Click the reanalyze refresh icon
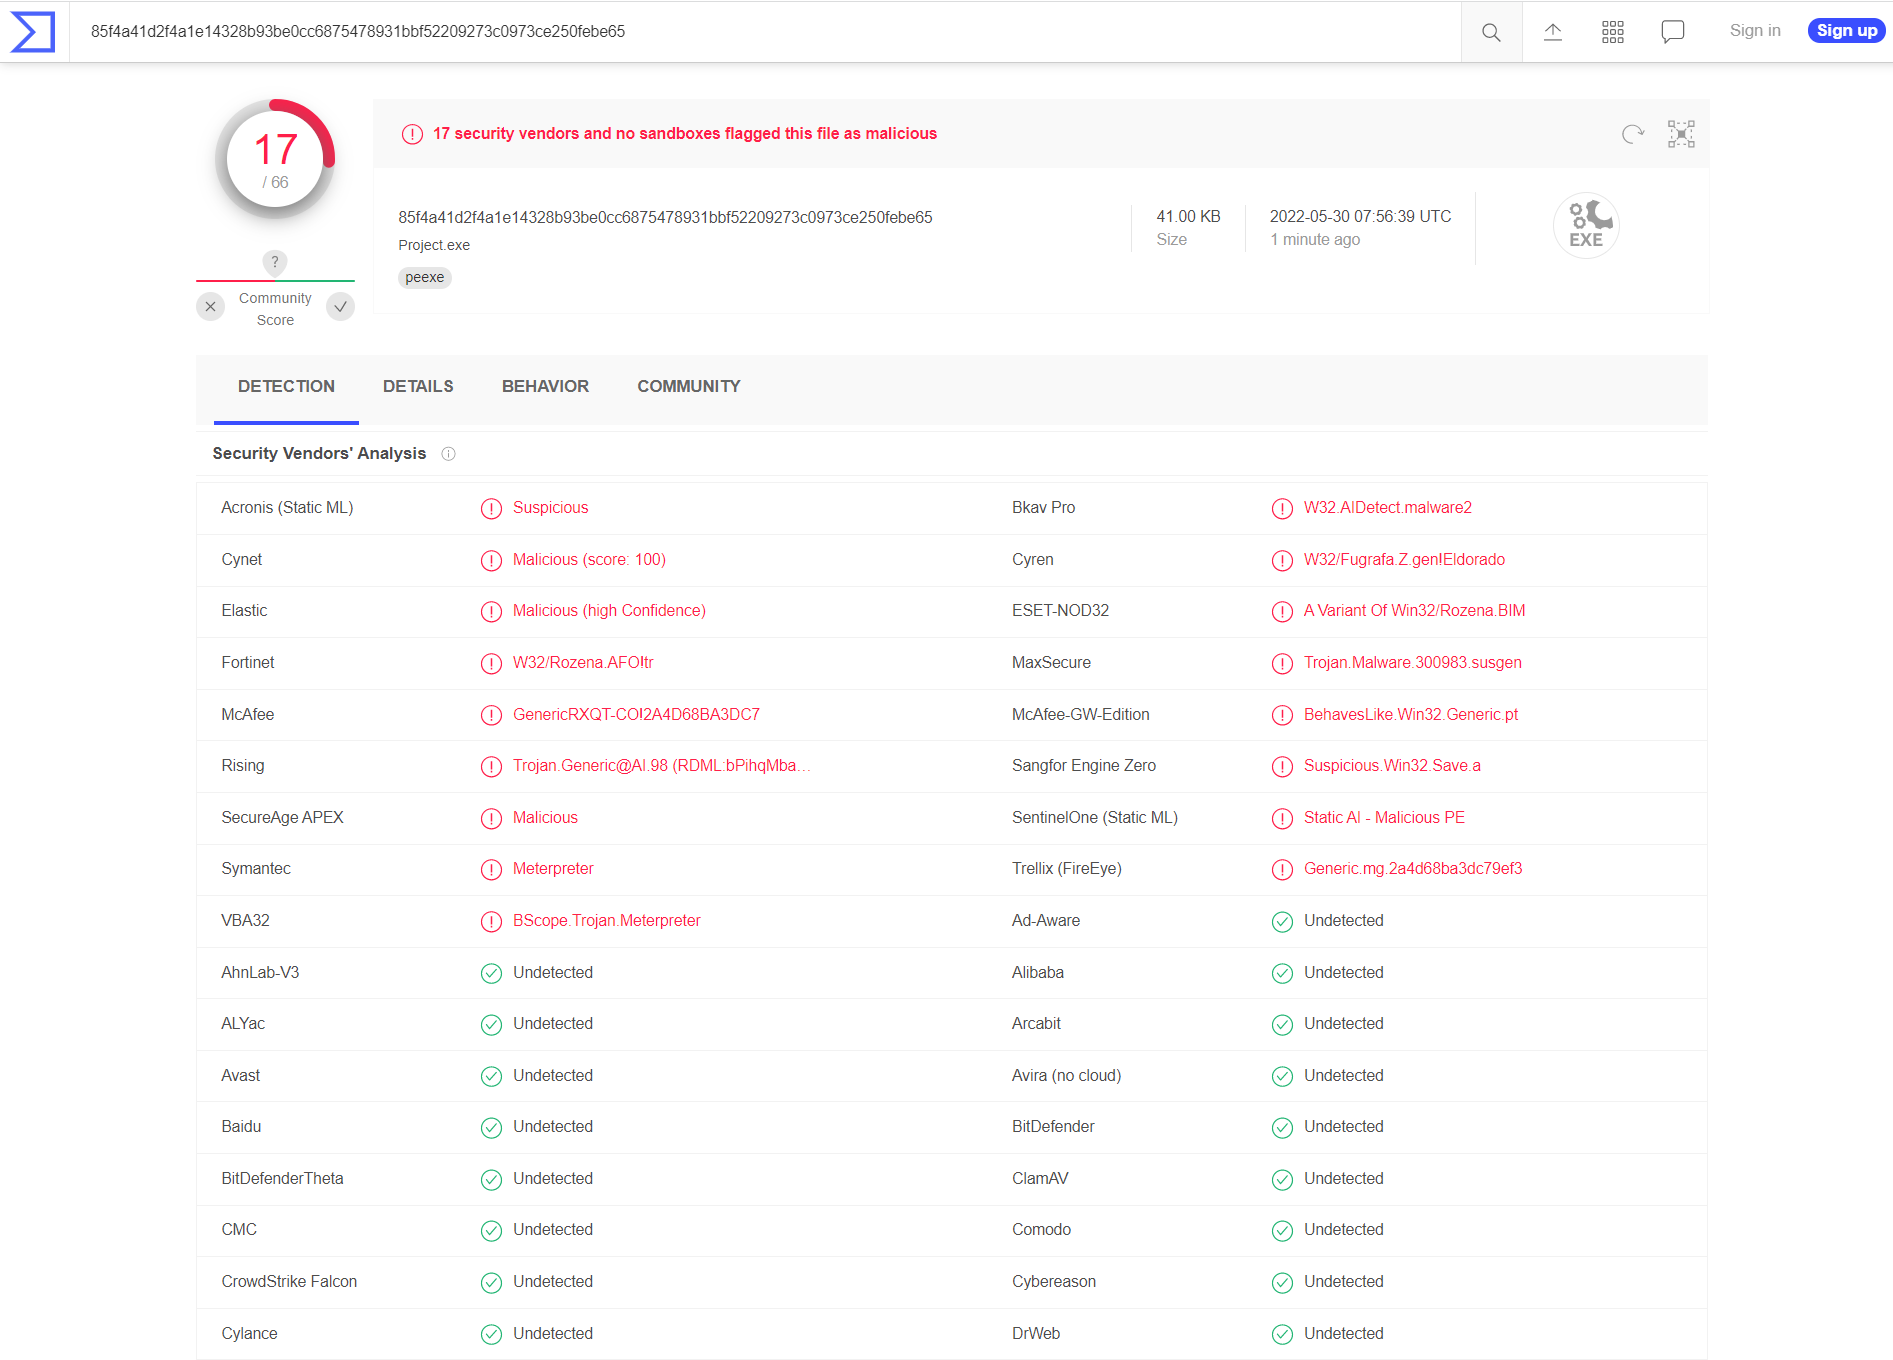Screen dimensions: 1893x1360 [1632, 134]
